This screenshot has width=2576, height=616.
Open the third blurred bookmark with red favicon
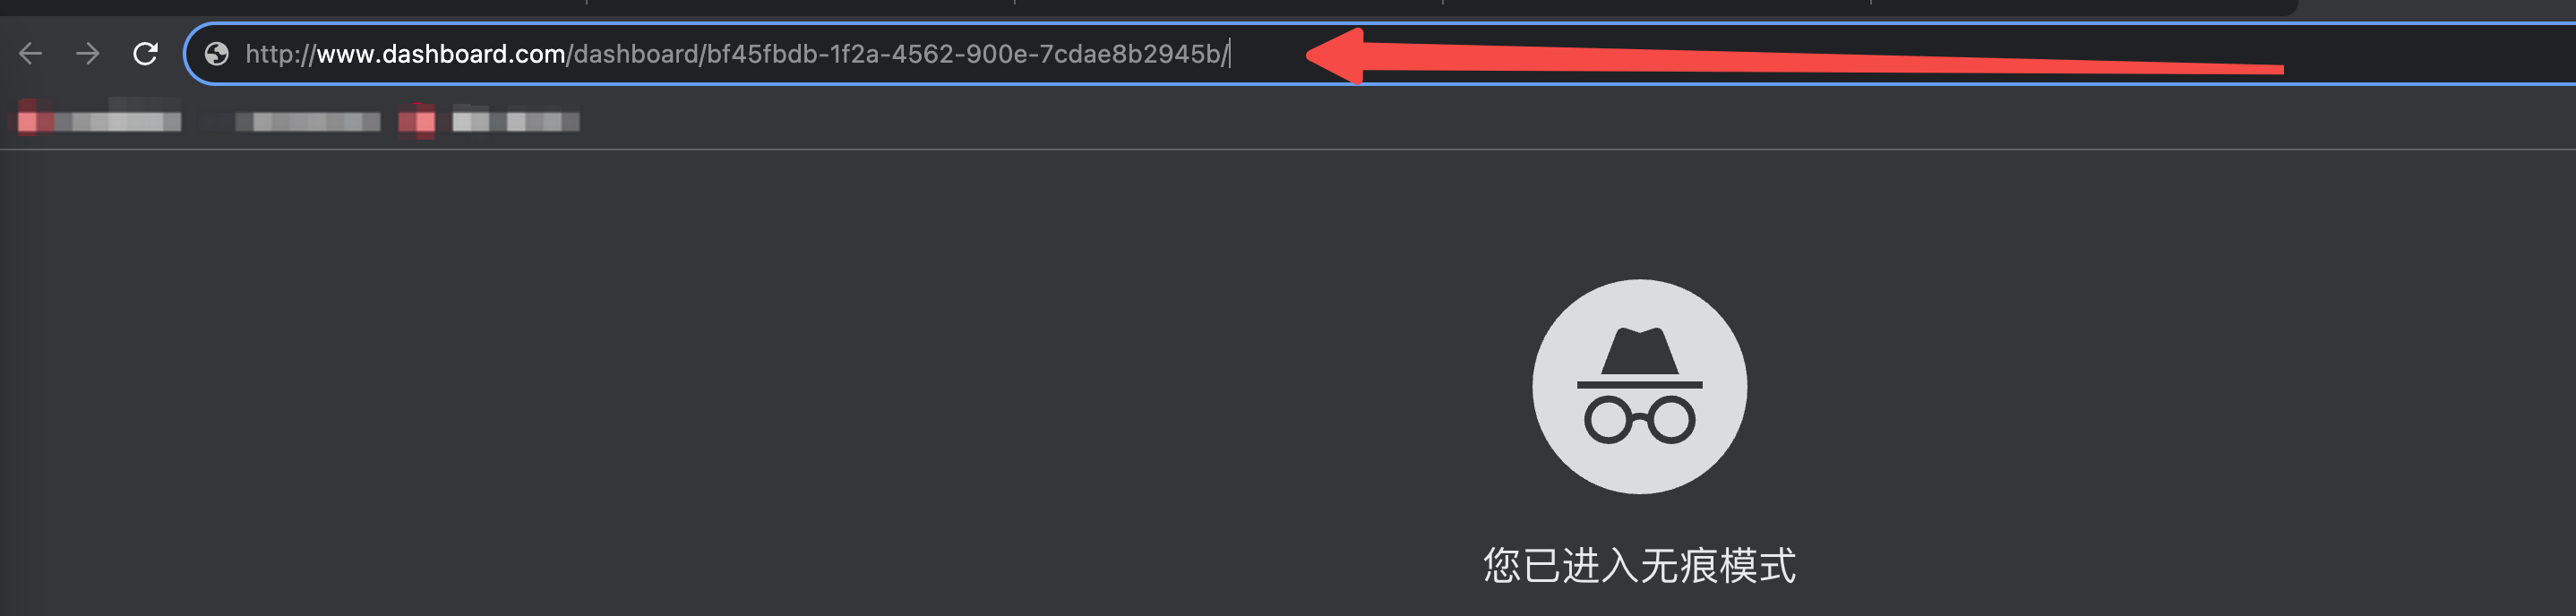[x=489, y=121]
